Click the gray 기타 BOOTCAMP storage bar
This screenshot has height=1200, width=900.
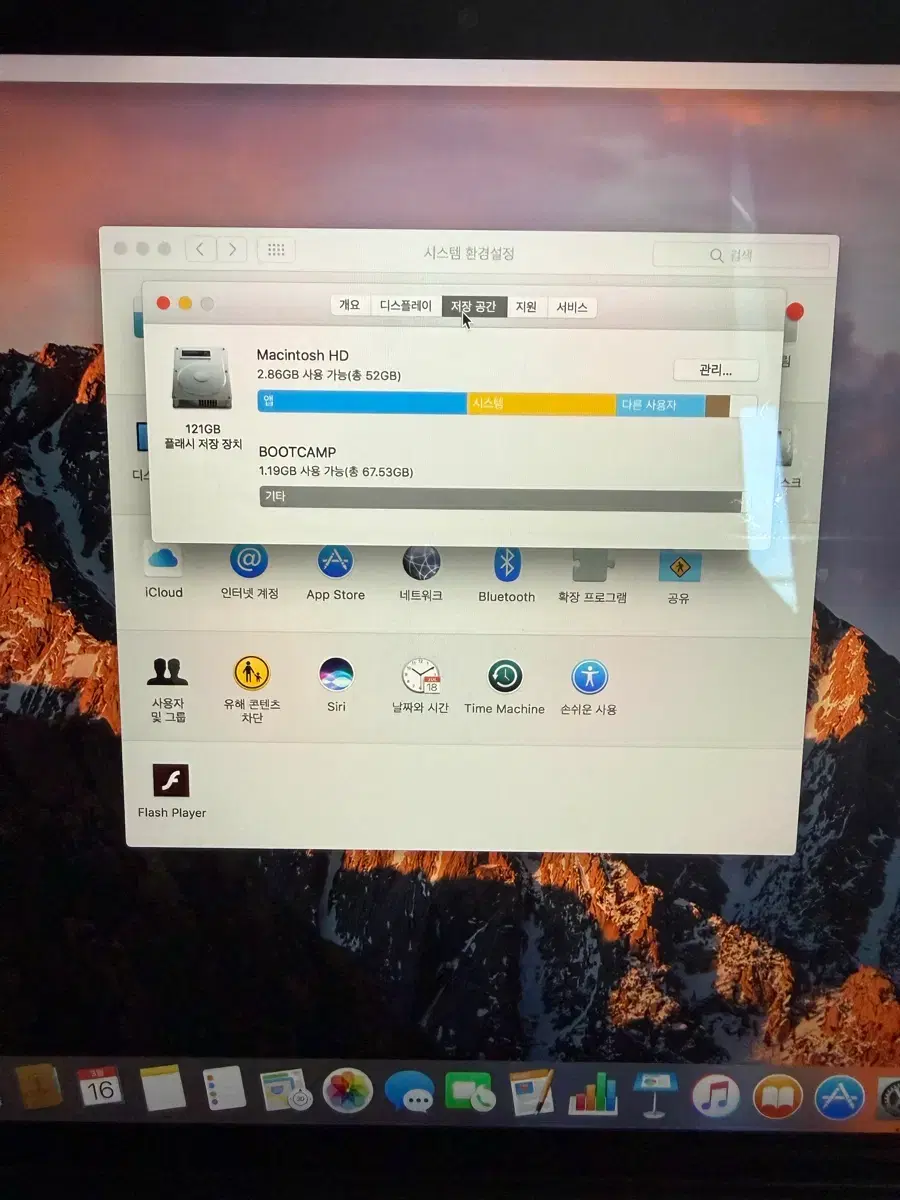[x=501, y=499]
